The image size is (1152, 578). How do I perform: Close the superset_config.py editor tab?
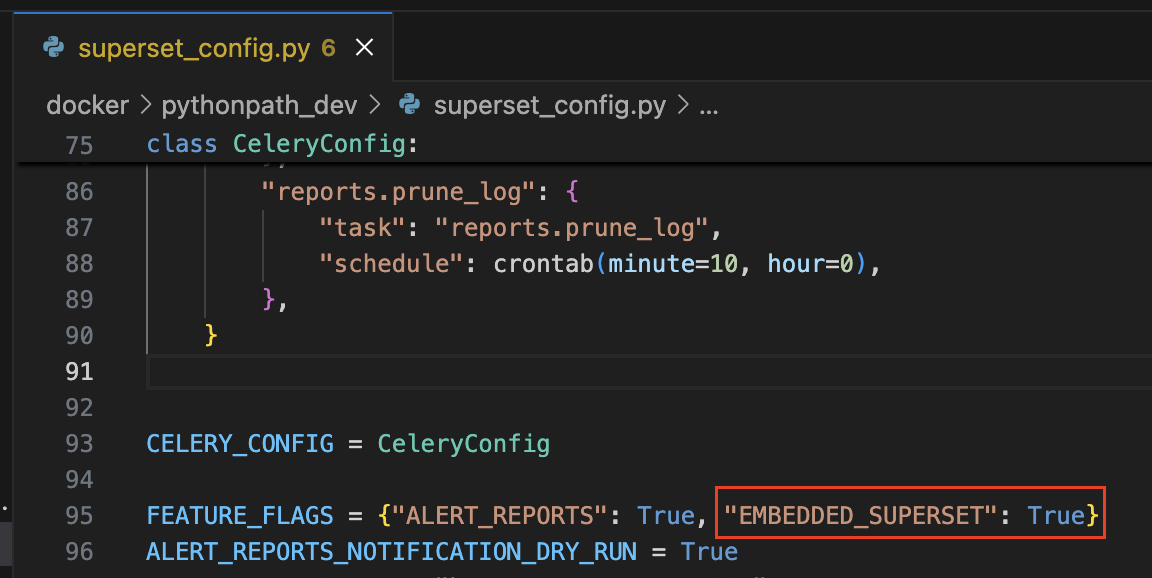(363, 46)
